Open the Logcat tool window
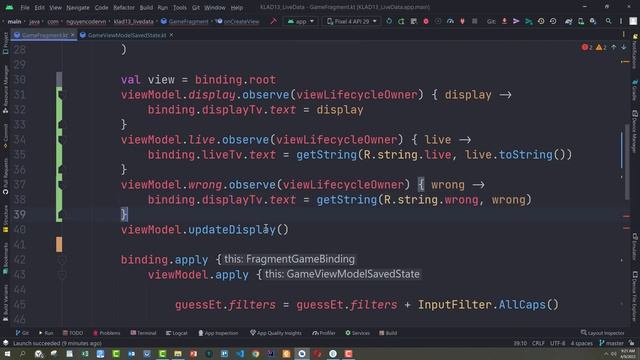The width and height of the screenshot is (640, 360). [177, 333]
